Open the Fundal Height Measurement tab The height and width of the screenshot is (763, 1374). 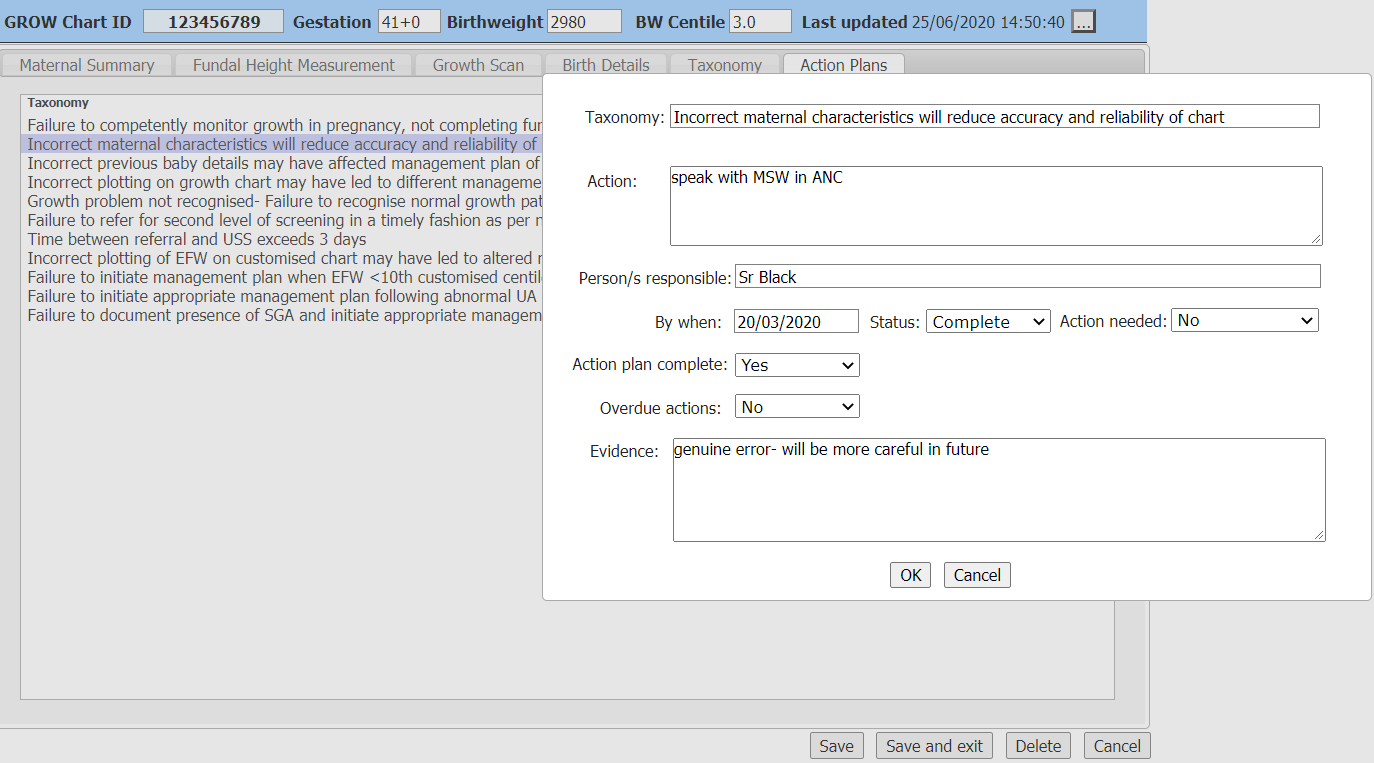293,65
